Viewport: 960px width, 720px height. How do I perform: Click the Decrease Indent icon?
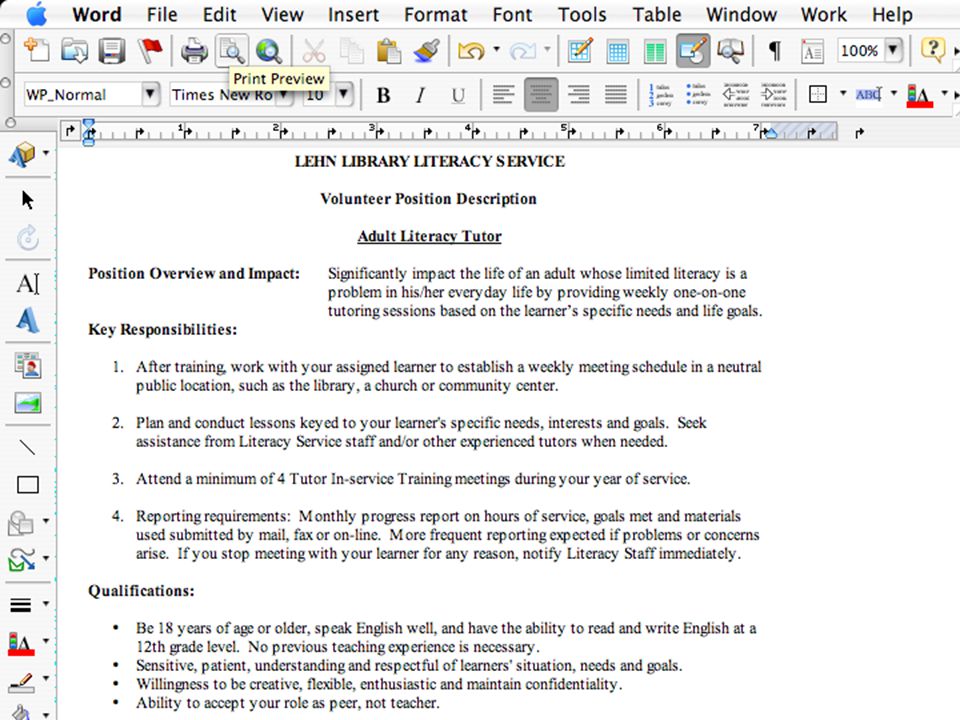click(x=735, y=95)
